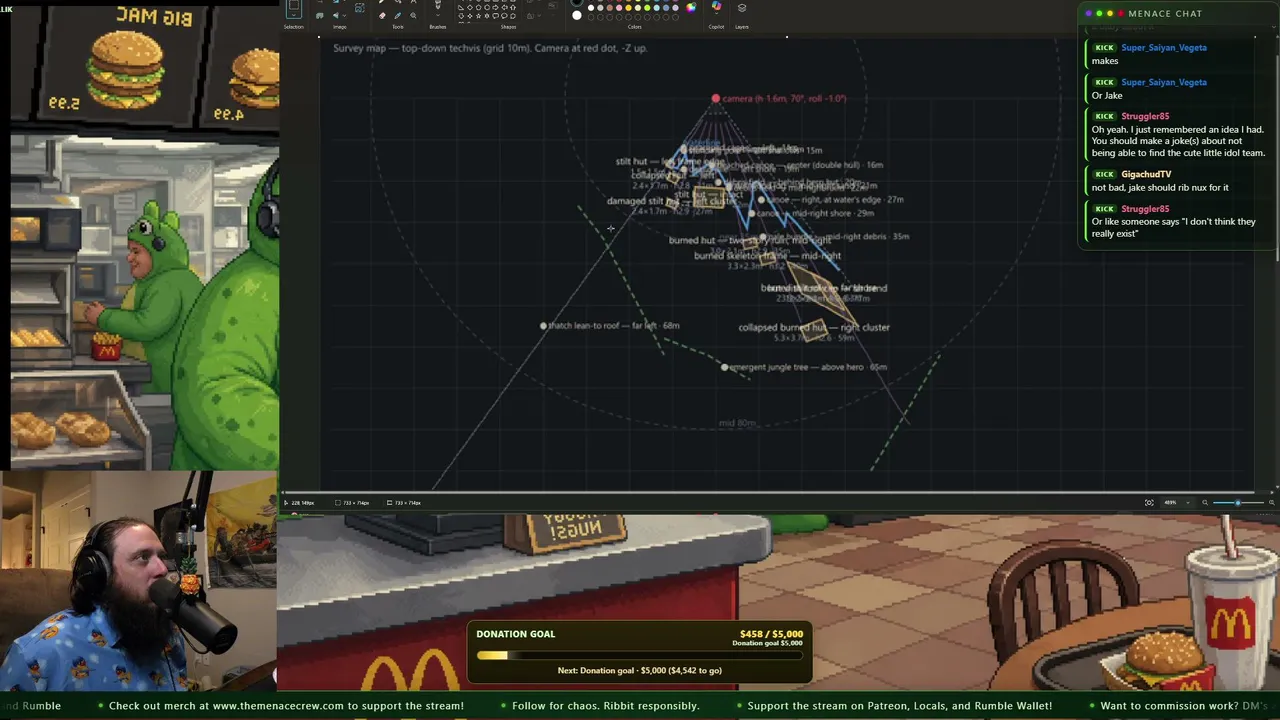Click the 'Support the stream on Patreon' ticker
This screenshot has width=1280, height=720.
click(900, 706)
